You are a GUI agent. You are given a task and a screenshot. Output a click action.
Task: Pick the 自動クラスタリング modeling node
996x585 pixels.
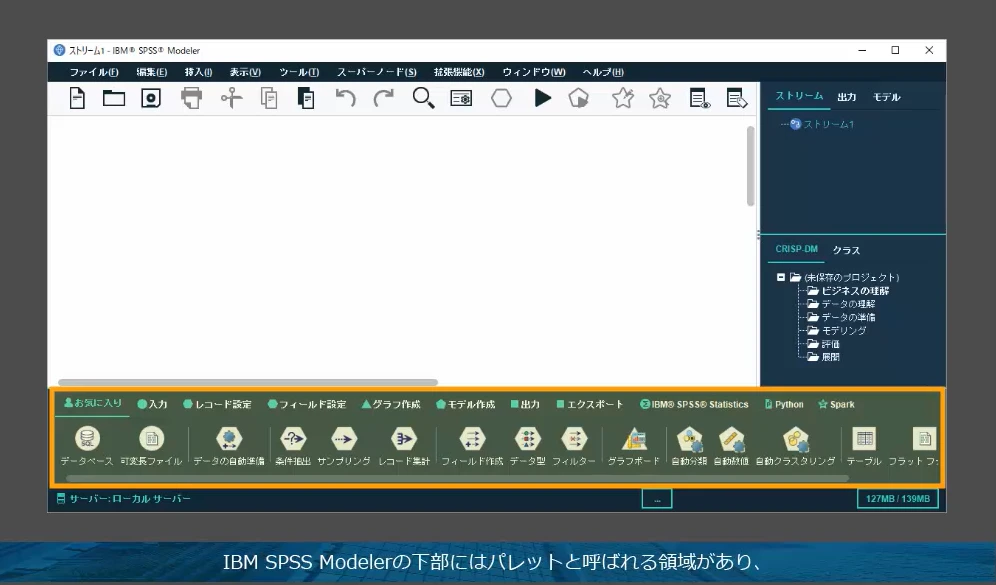coord(798,441)
